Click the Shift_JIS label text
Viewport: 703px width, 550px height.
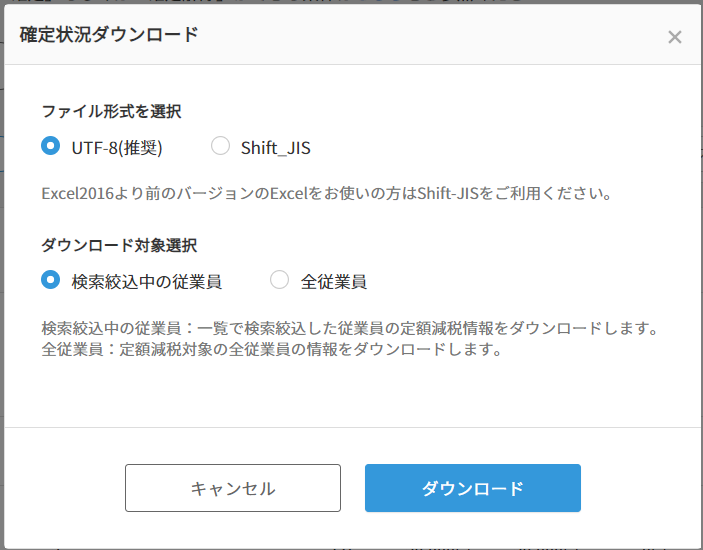coord(275,148)
